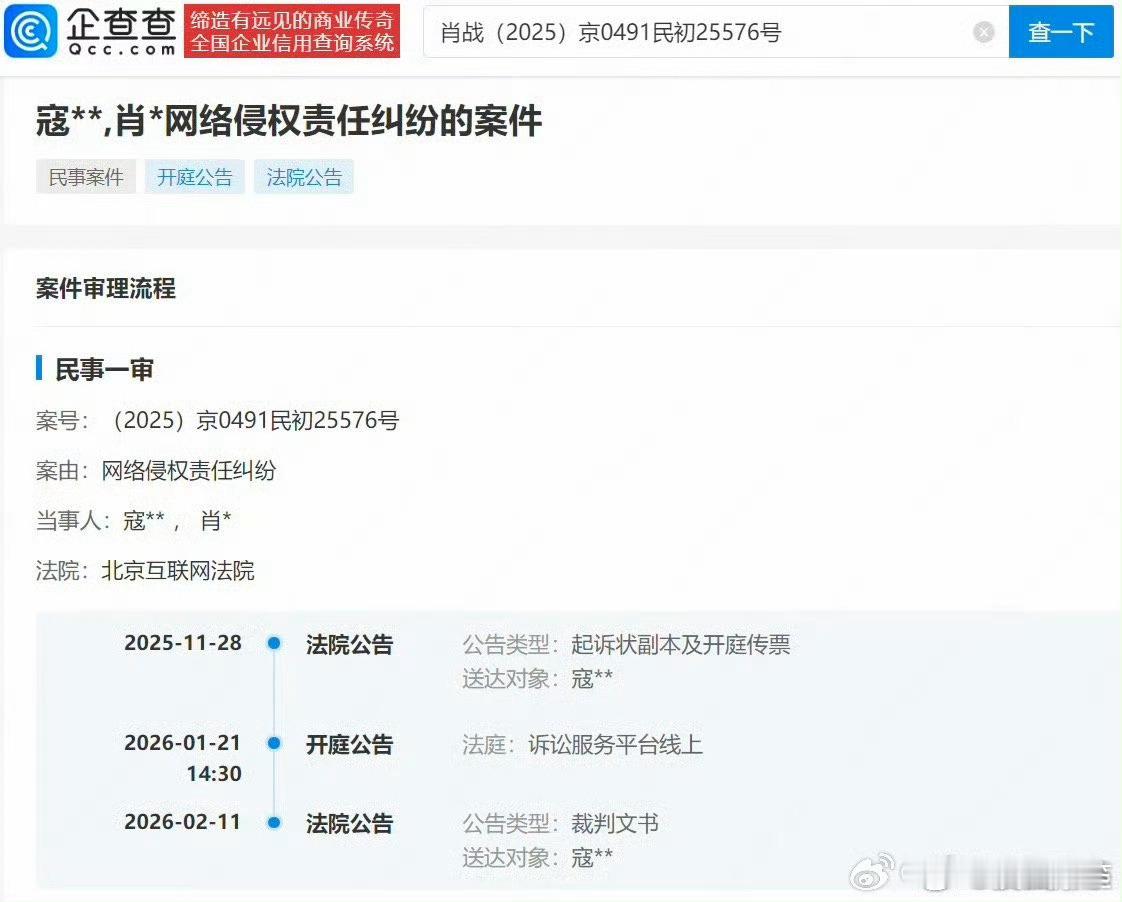Collapse the 民事一审 section
This screenshot has width=1122, height=902.
pos(103,369)
